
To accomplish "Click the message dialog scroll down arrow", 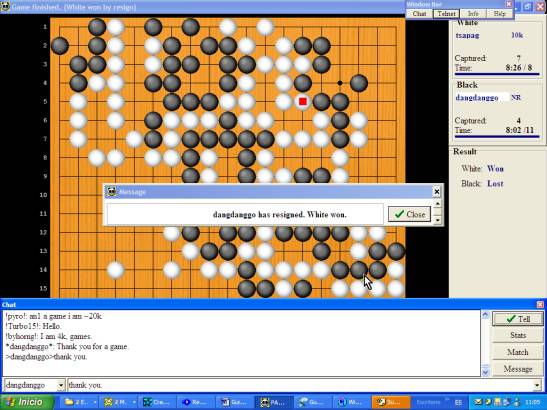I will click(x=437, y=220).
